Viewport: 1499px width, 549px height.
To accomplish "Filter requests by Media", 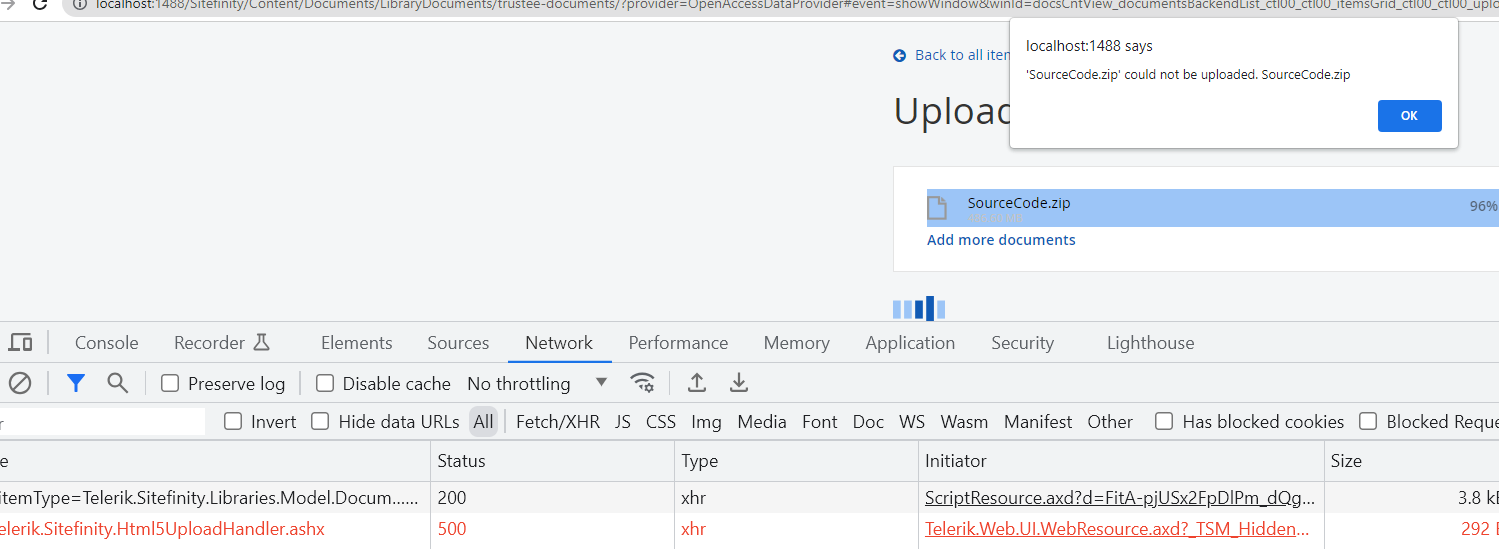I will click(x=762, y=421).
